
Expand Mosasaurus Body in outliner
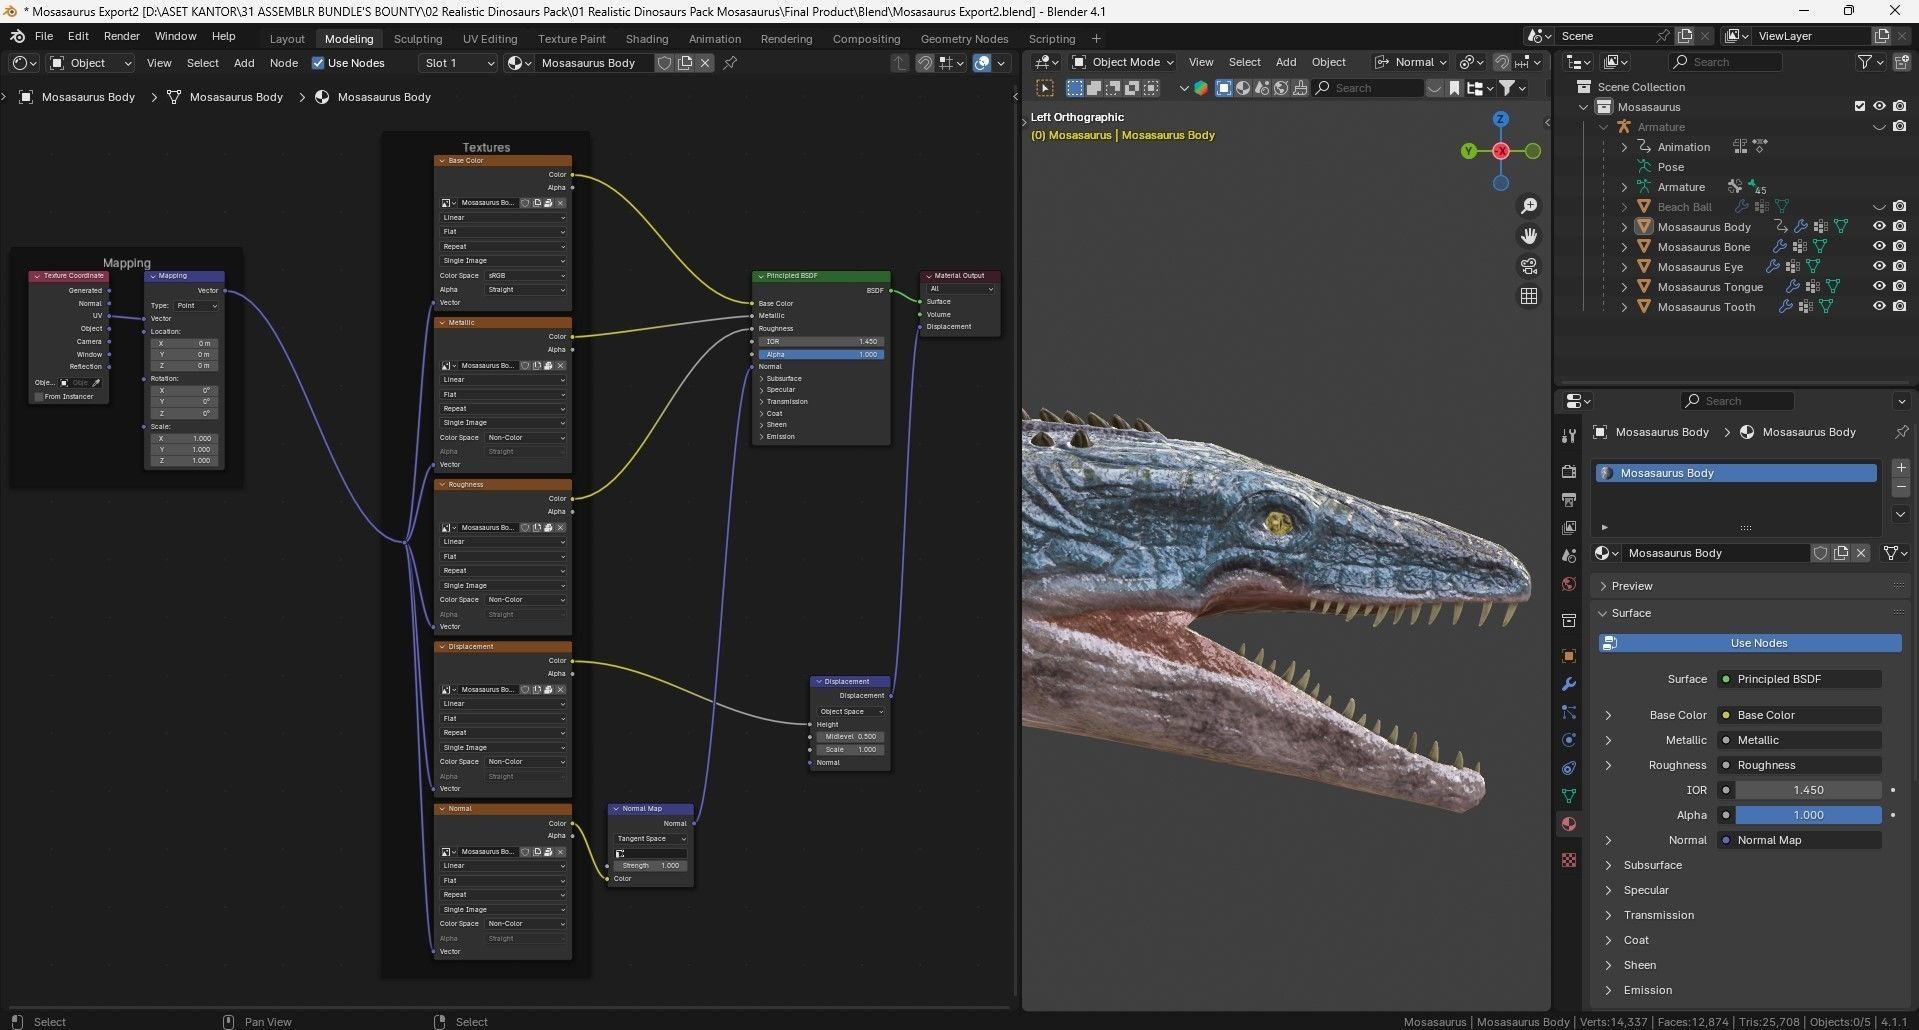(x=1624, y=227)
